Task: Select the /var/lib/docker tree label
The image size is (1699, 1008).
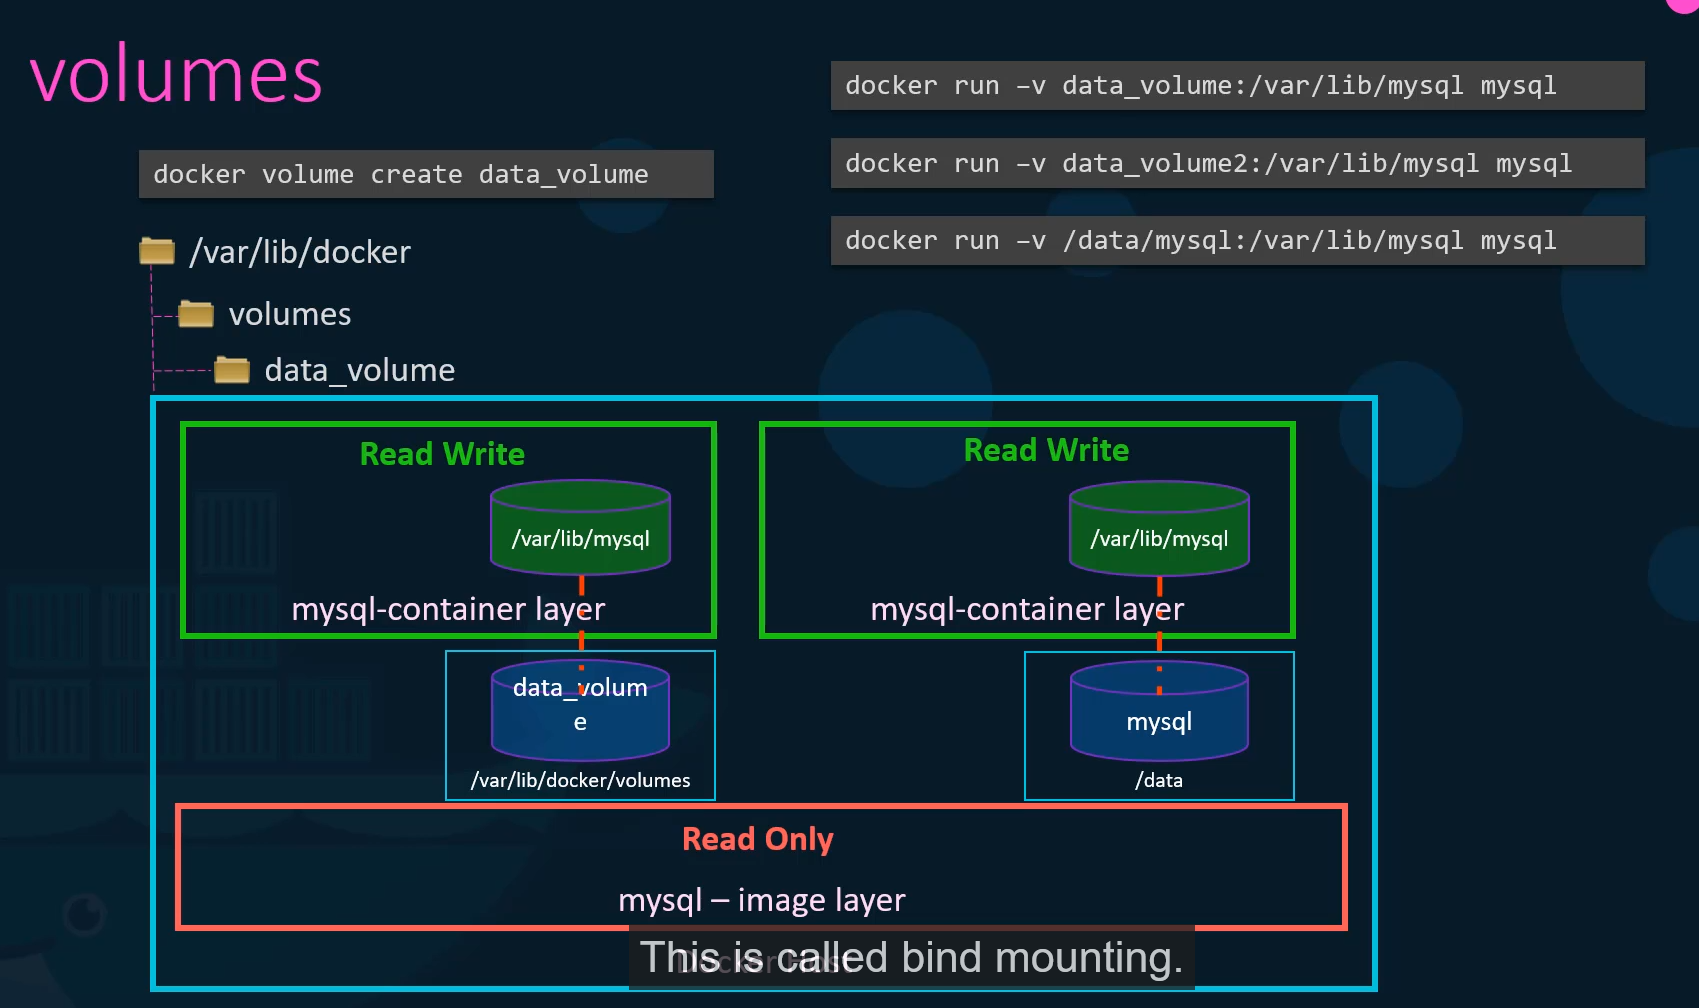Action: [x=300, y=252]
